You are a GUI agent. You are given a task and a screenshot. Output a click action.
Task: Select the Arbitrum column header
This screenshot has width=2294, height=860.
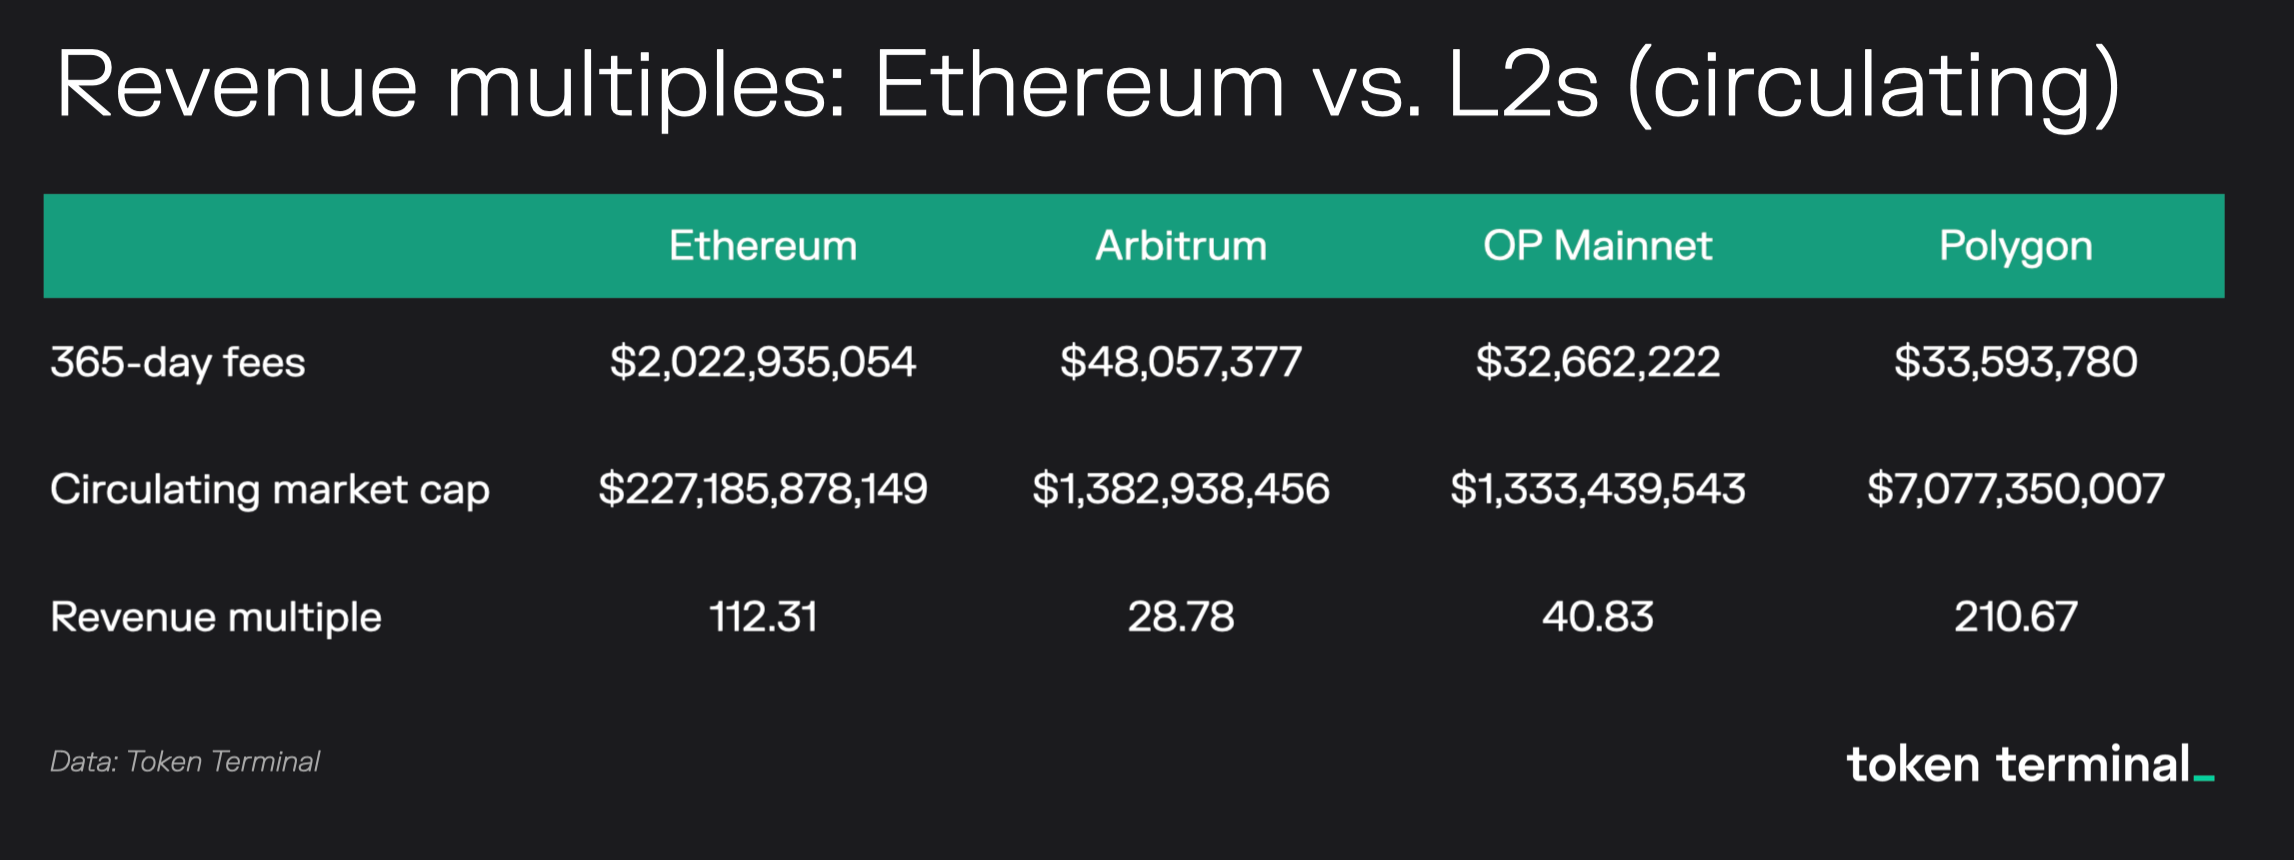1181,246
